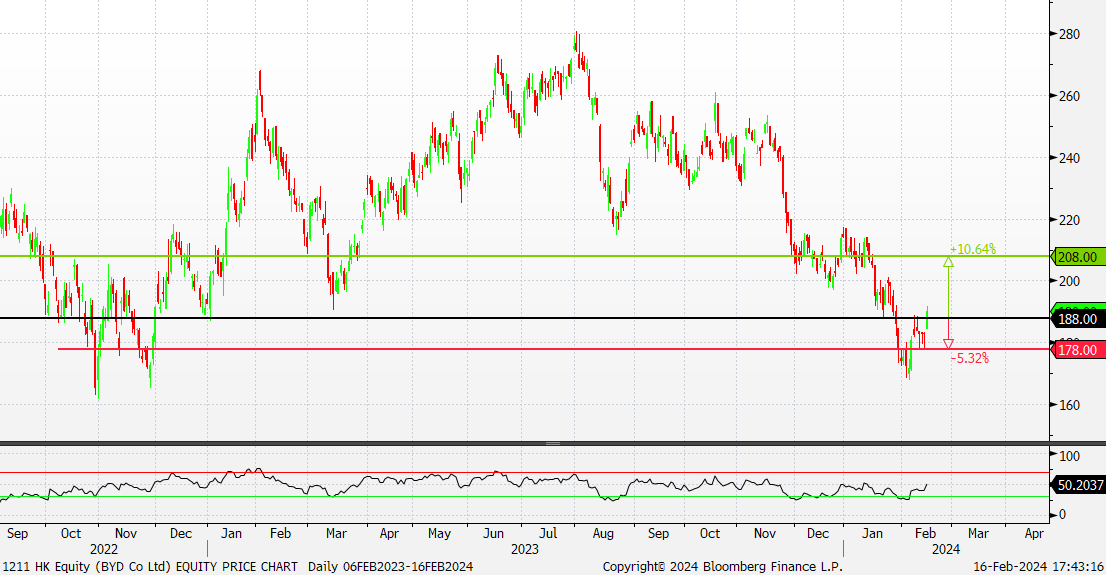
Task: Select the -5.32% downside annotation
Action: 970,358
